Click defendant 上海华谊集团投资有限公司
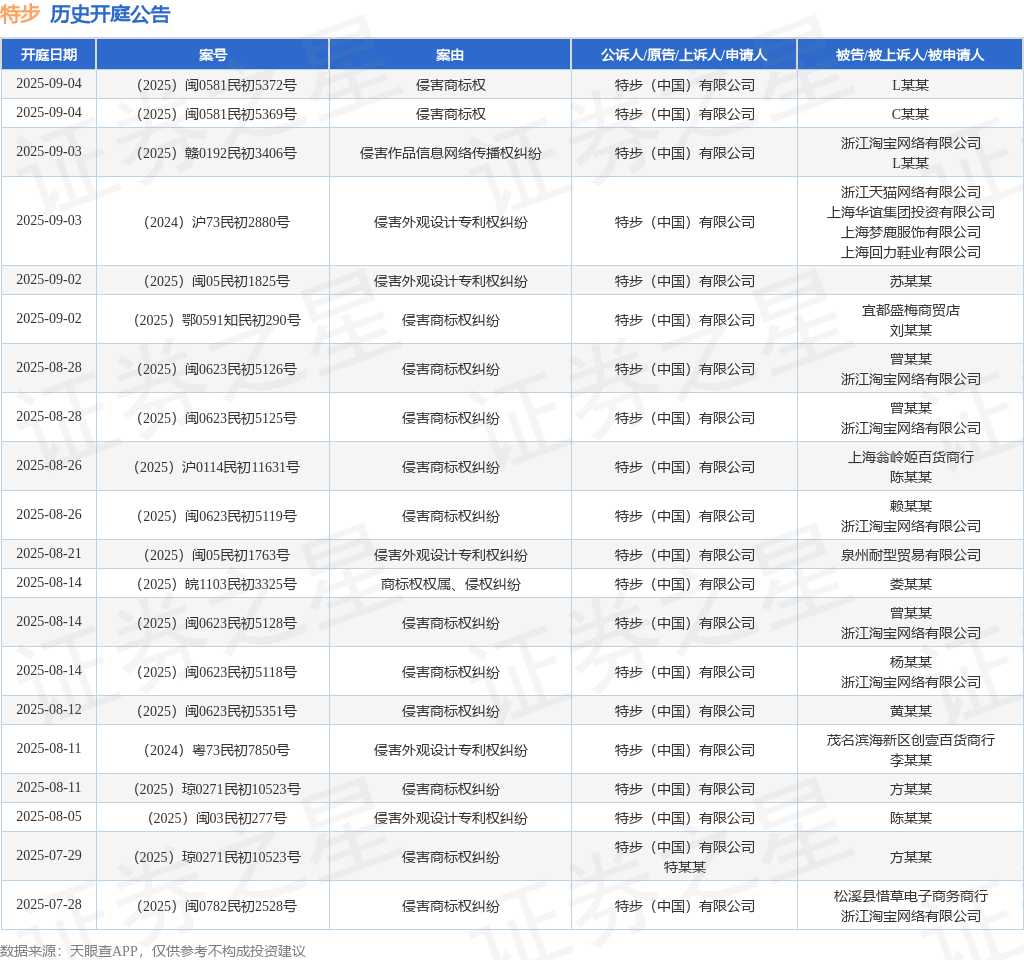The height and width of the screenshot is (960, 1024). click(910, 212)
